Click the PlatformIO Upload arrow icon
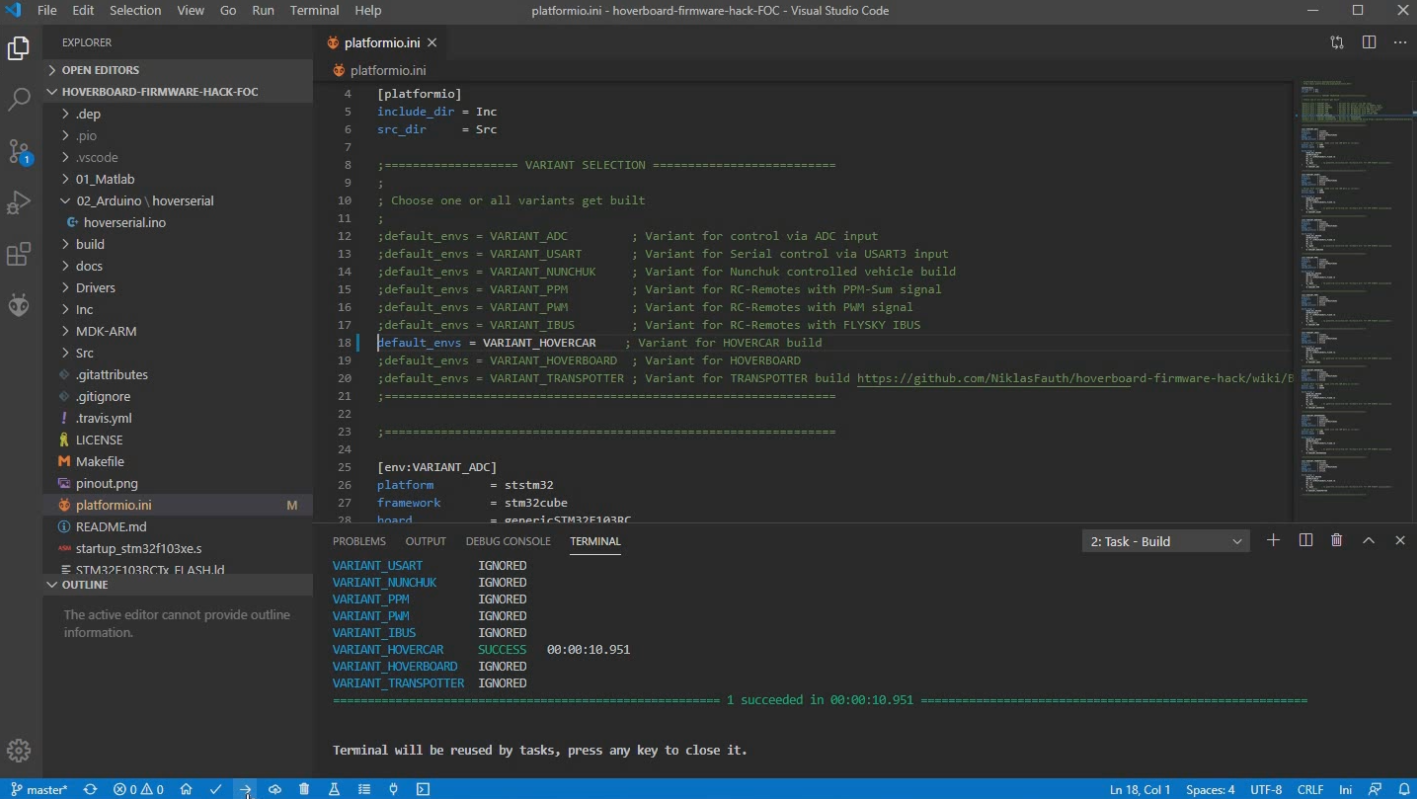Viewport: 1417px width, 799px height. (245, 789)
